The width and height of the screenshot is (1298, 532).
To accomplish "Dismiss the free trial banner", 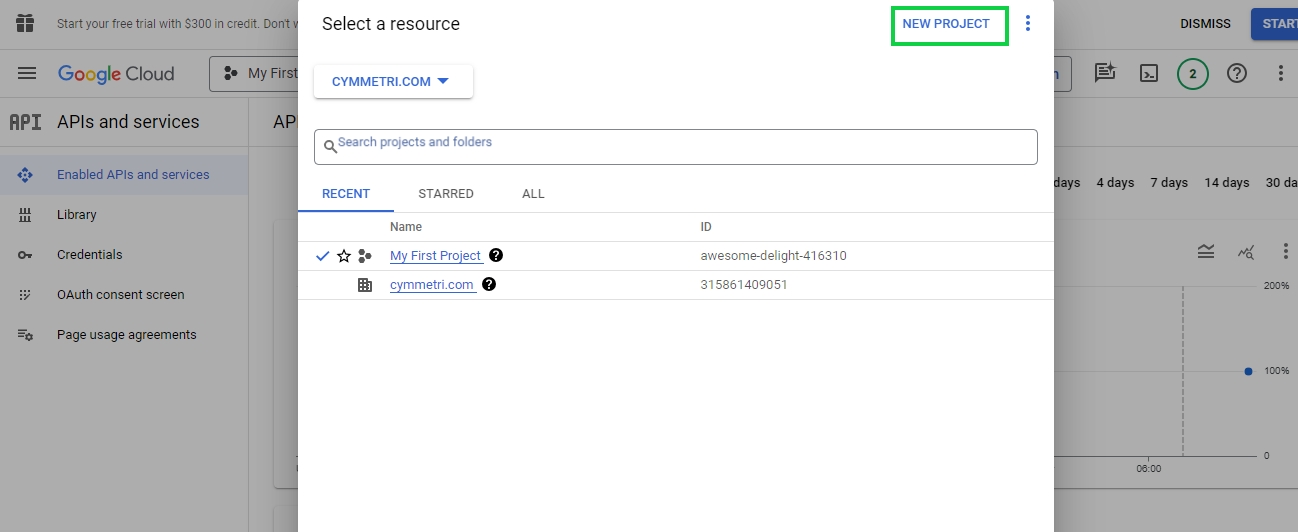I will click(x=1205, y=24).
